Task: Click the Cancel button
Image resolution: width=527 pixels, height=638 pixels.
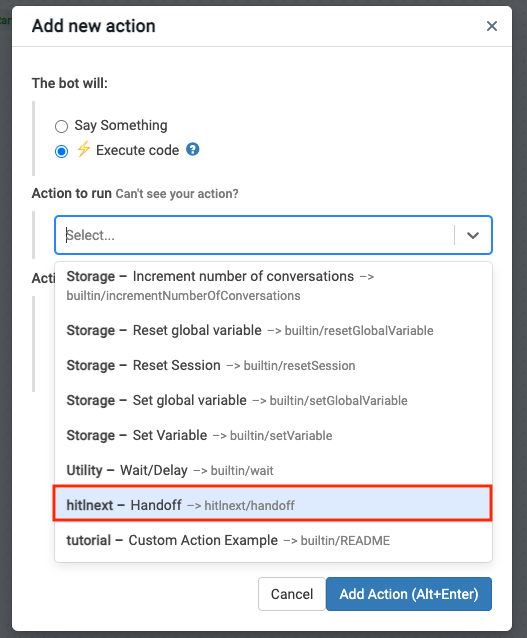Action: 292,594
